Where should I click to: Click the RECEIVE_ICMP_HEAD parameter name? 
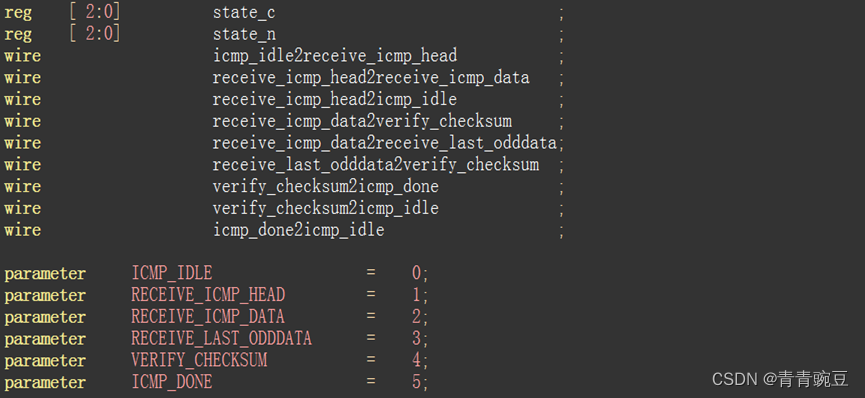(208, 295)
